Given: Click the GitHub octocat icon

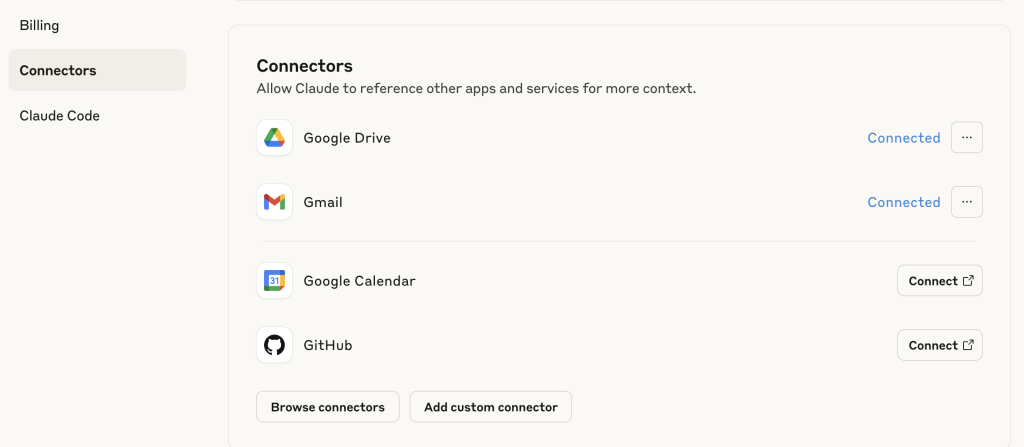Looking at the screenshot, I should (274, 345).
